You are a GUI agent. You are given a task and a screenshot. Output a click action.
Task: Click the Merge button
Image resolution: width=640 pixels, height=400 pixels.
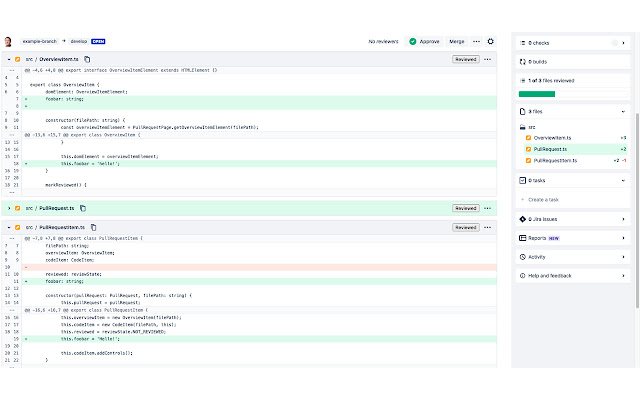[x=457, y=41]
